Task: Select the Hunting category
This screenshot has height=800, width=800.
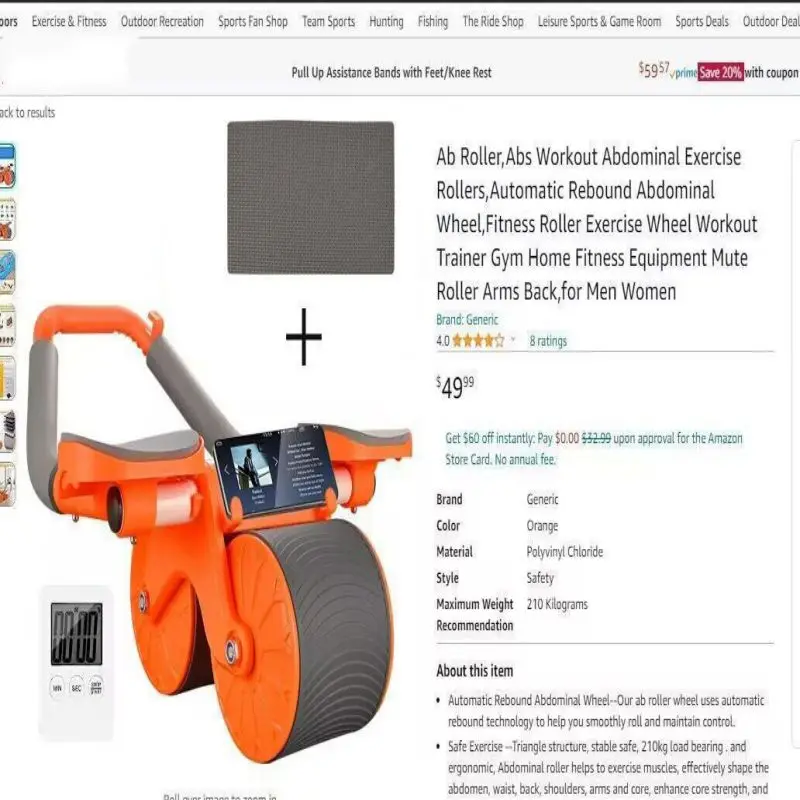Action: click(386, 21)
